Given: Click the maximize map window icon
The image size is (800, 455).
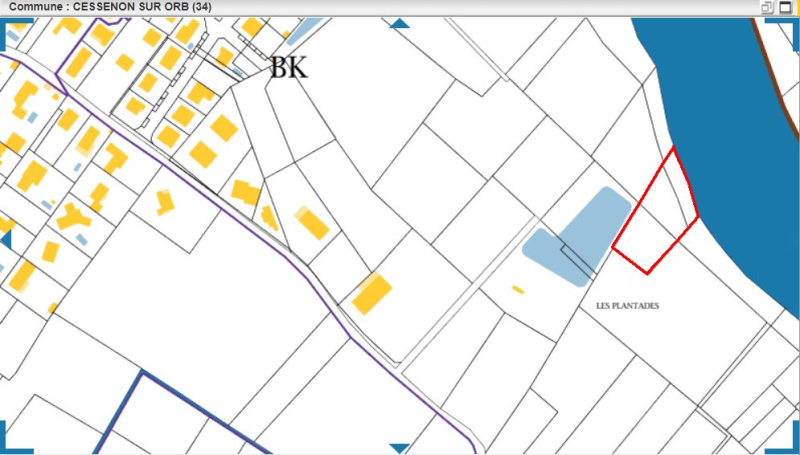Looking at the screenshot, I should click(785, 7).
